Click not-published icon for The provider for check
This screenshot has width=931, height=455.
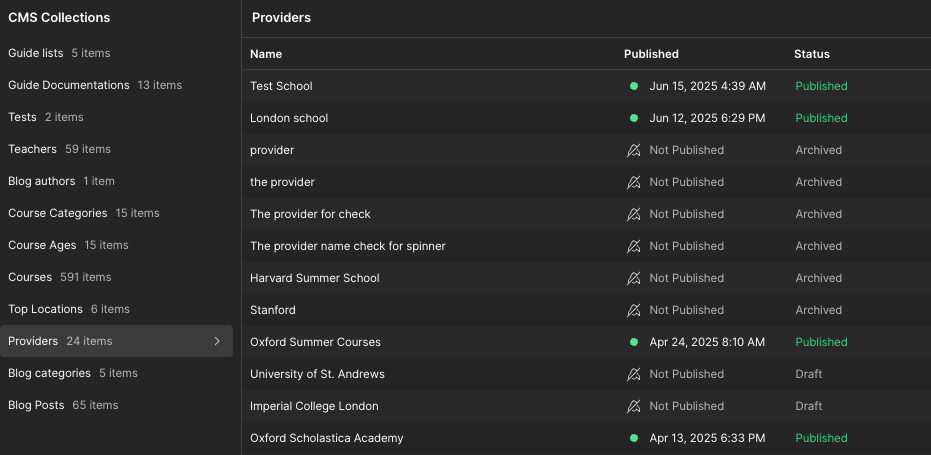point(634,214)
